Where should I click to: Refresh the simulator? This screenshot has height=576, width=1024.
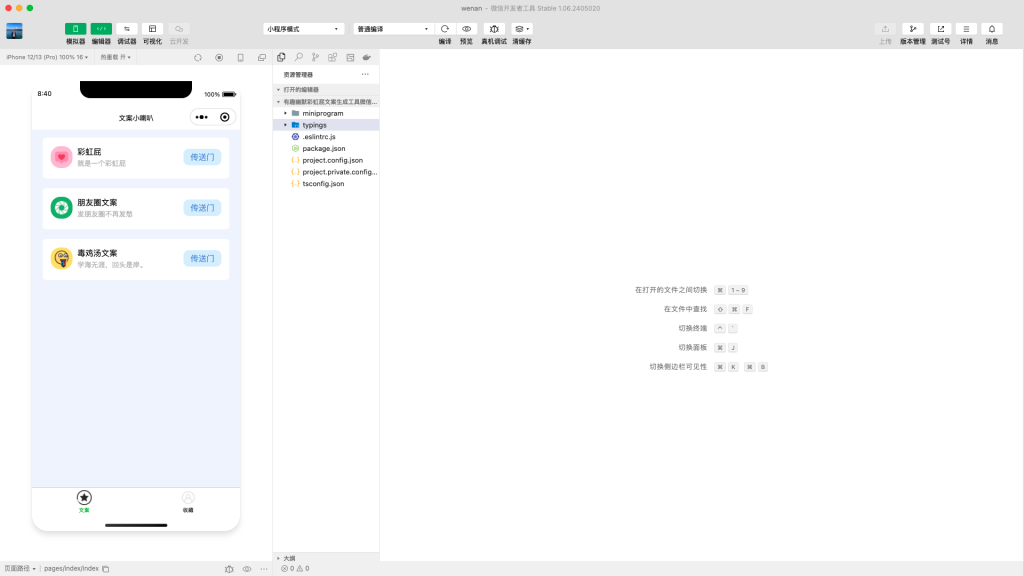198,57
